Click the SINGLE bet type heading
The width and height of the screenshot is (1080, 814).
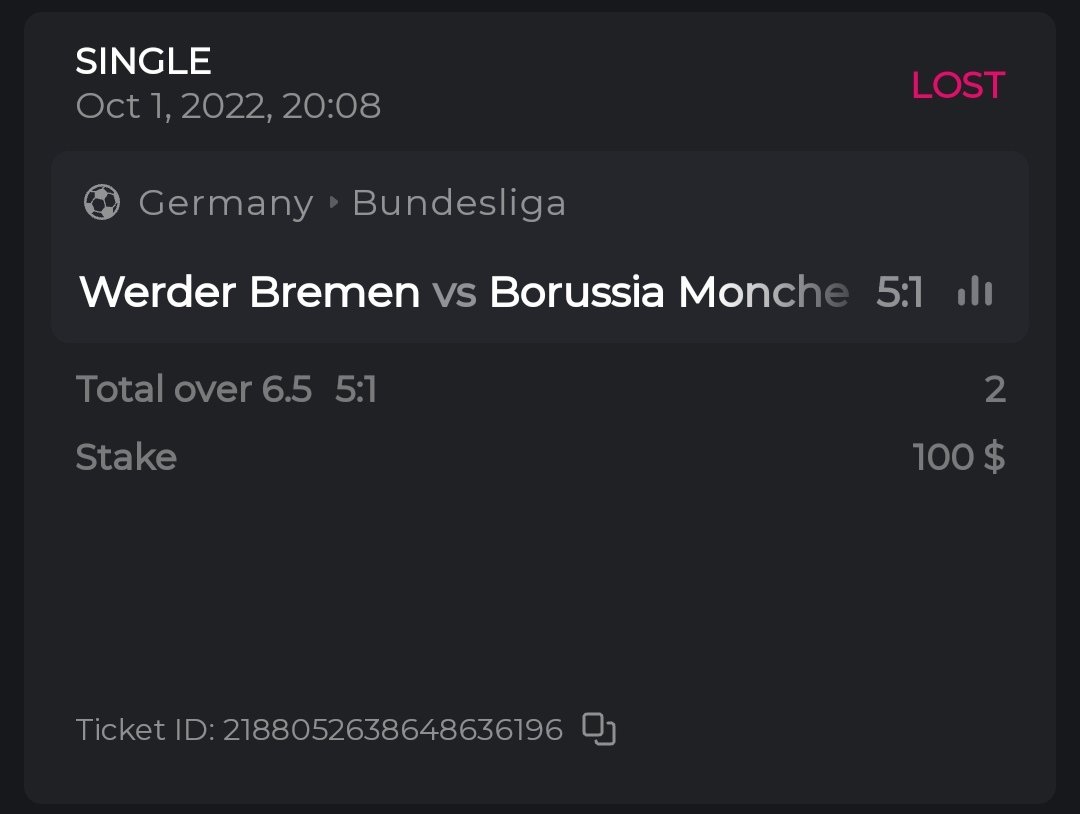tap(143, 62)
